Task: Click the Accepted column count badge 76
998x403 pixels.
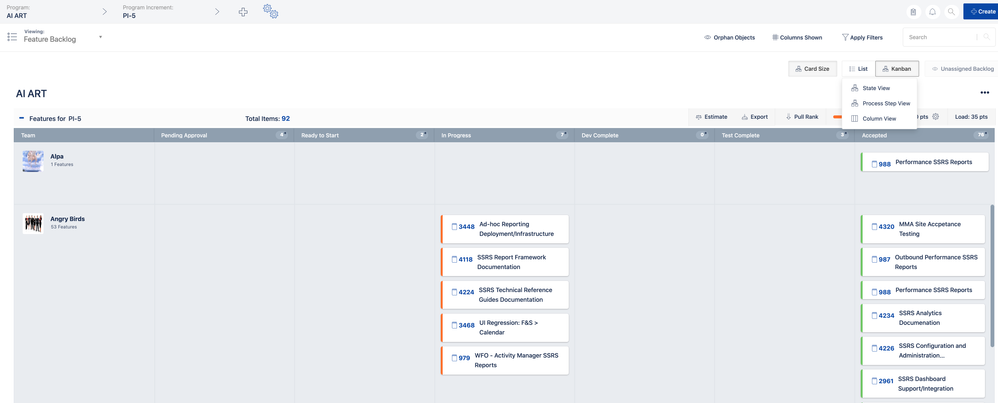Action: click(x=981, y=135)
